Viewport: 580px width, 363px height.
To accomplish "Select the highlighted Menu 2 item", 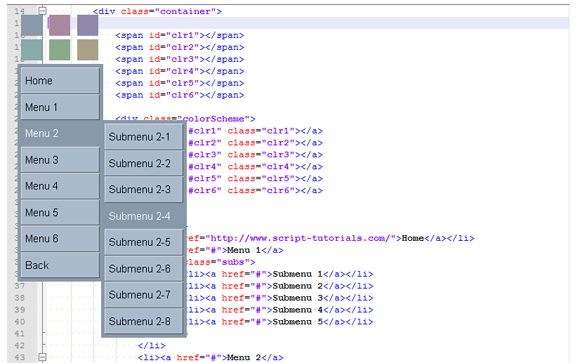I will tap(60, 133).
